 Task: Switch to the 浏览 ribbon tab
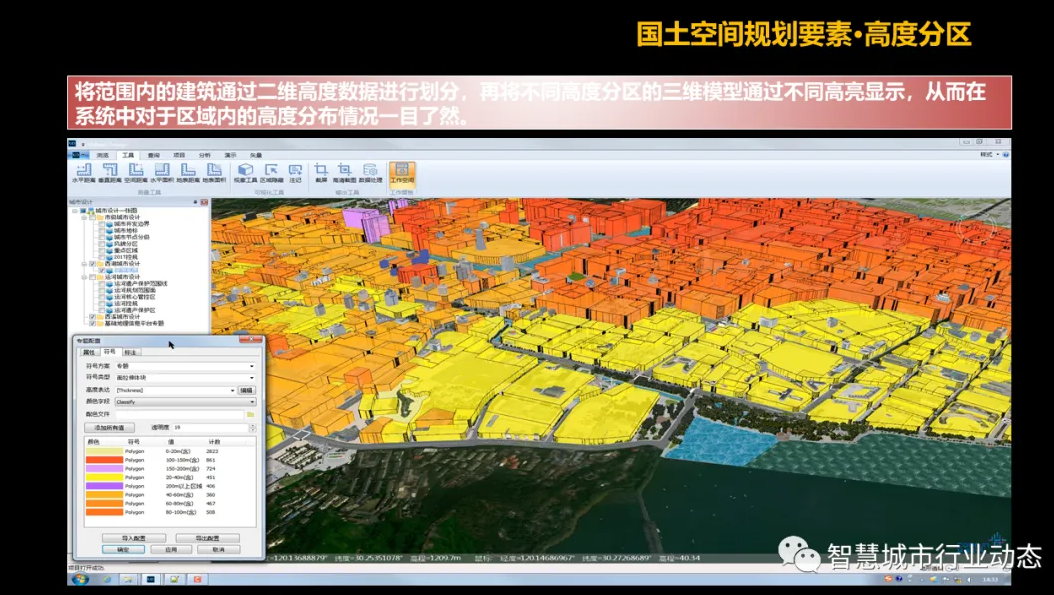point(102,155)
